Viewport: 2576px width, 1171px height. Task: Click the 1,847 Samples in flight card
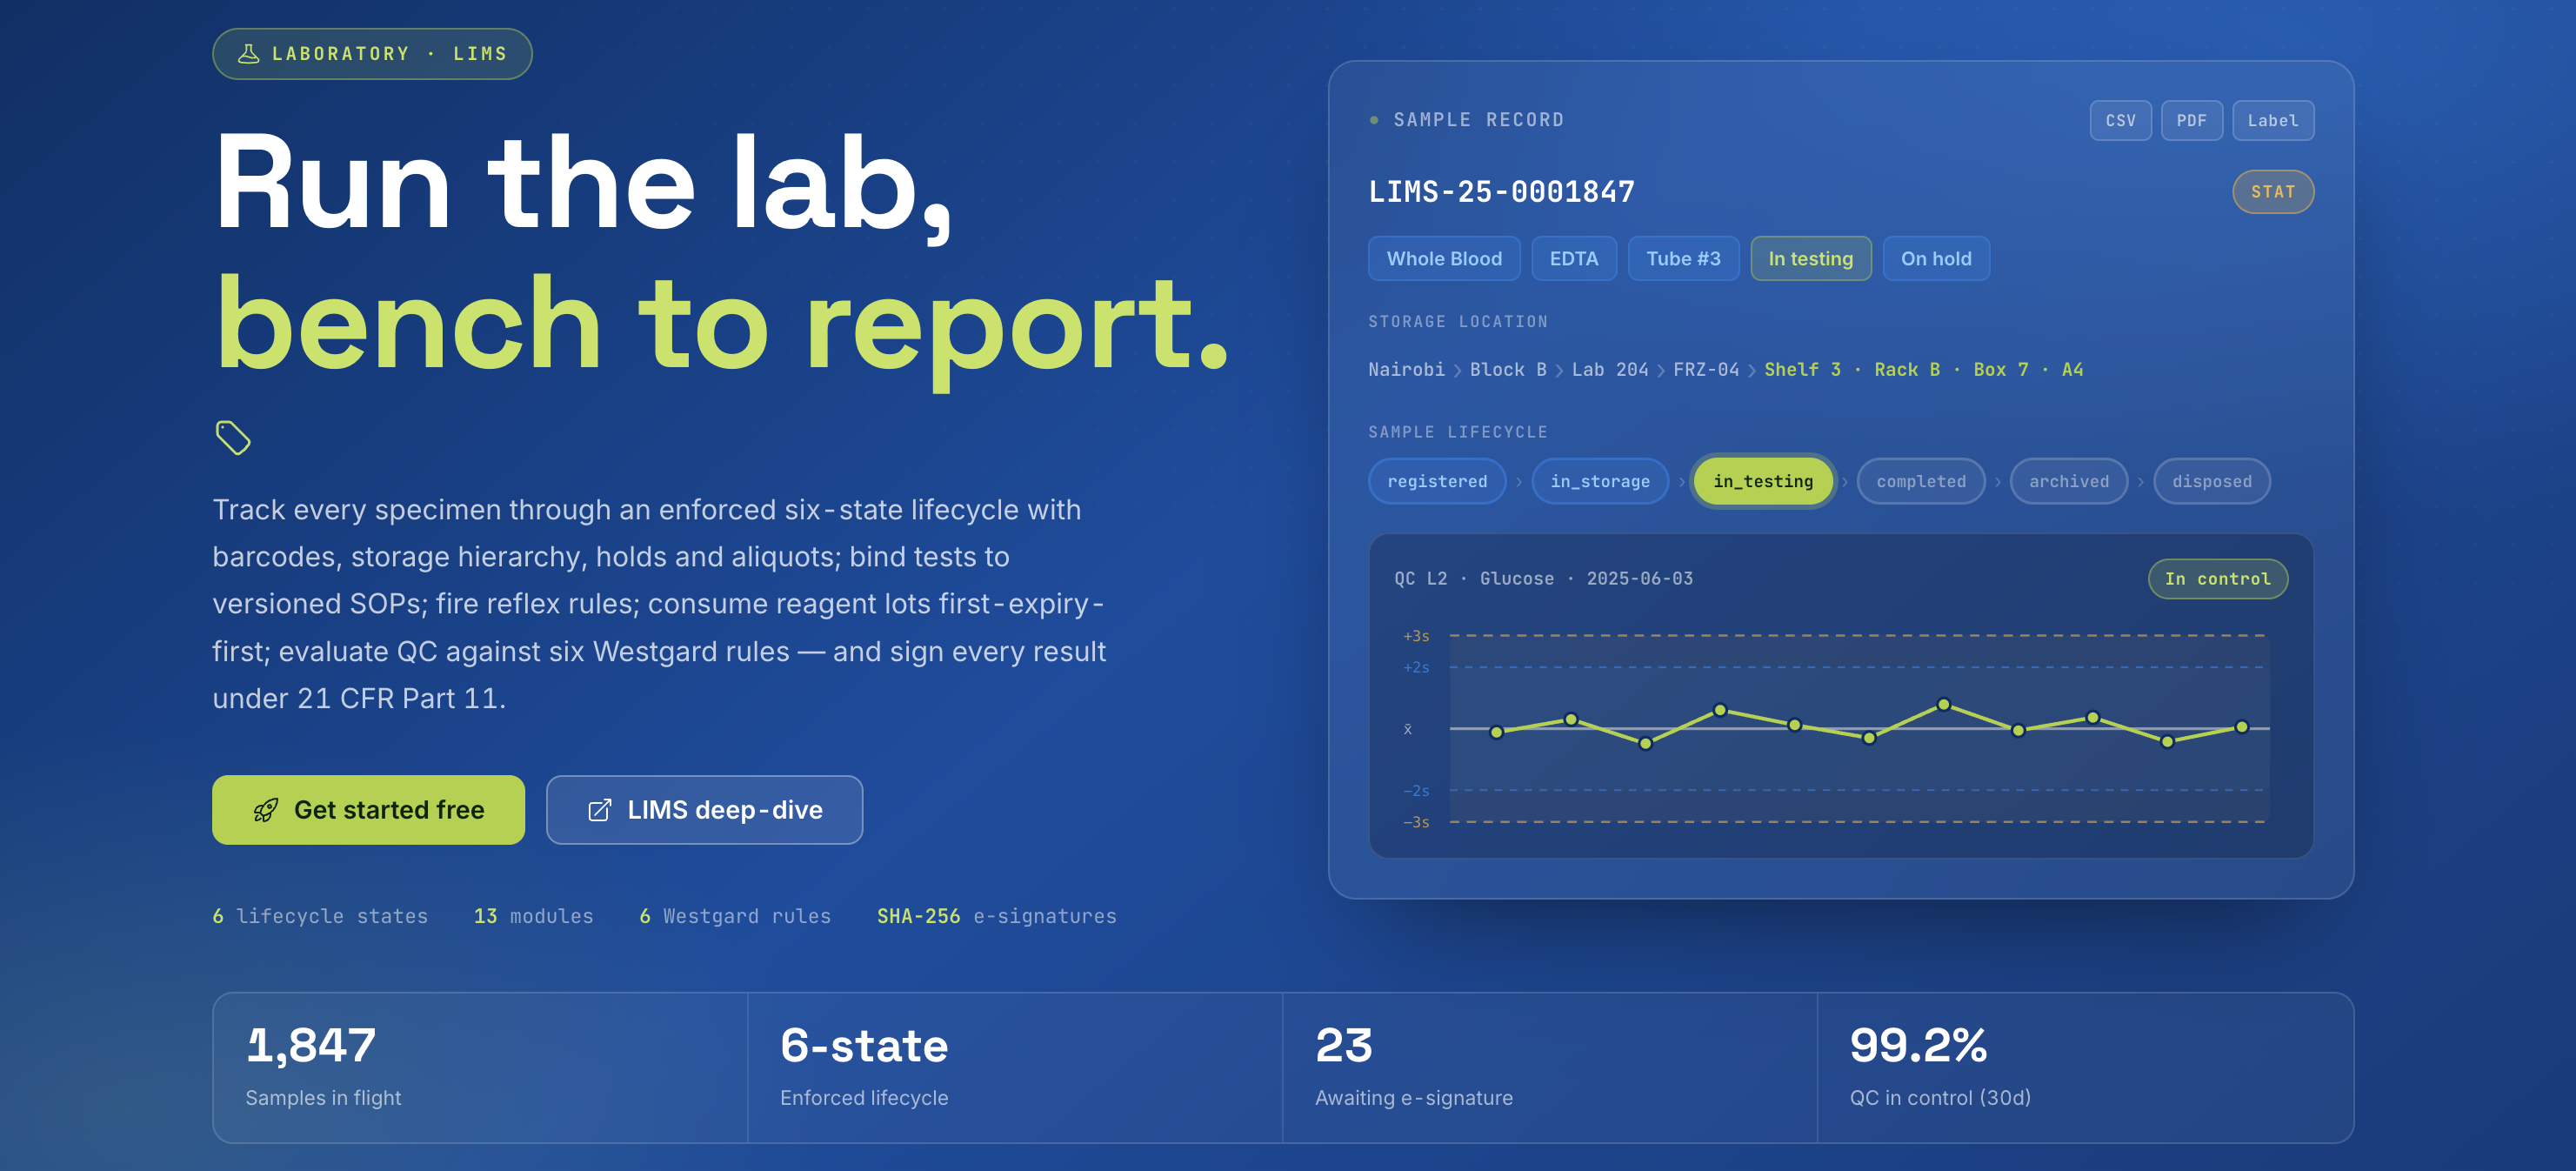[x=480, y=1067]
